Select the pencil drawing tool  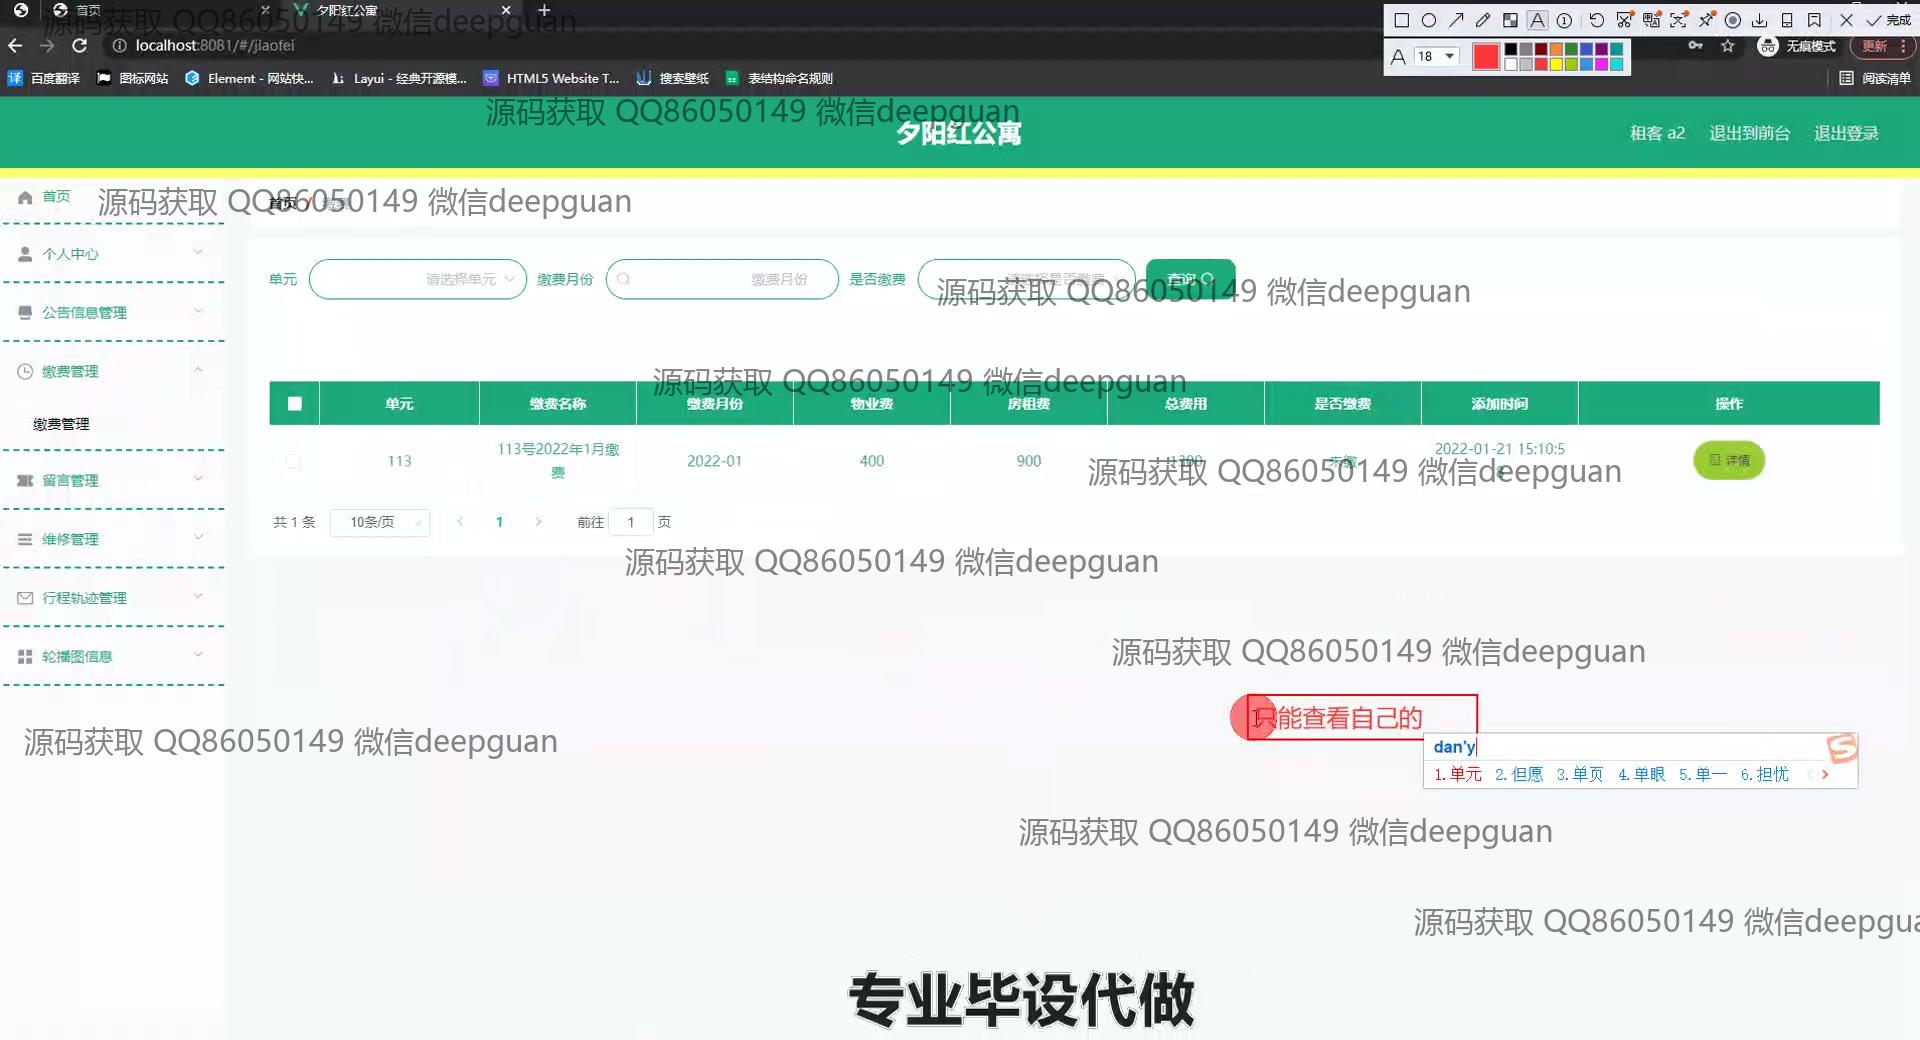tap(1483, 20)
